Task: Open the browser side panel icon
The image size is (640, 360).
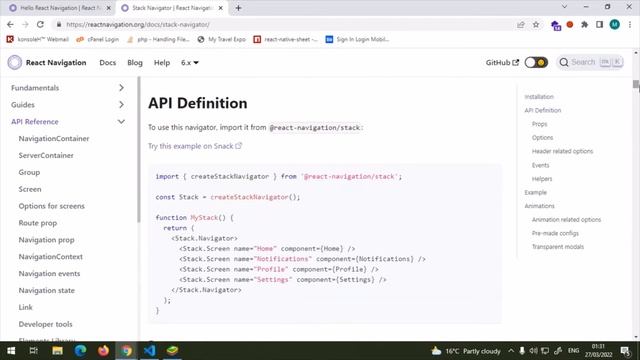Action: [599, 25]
